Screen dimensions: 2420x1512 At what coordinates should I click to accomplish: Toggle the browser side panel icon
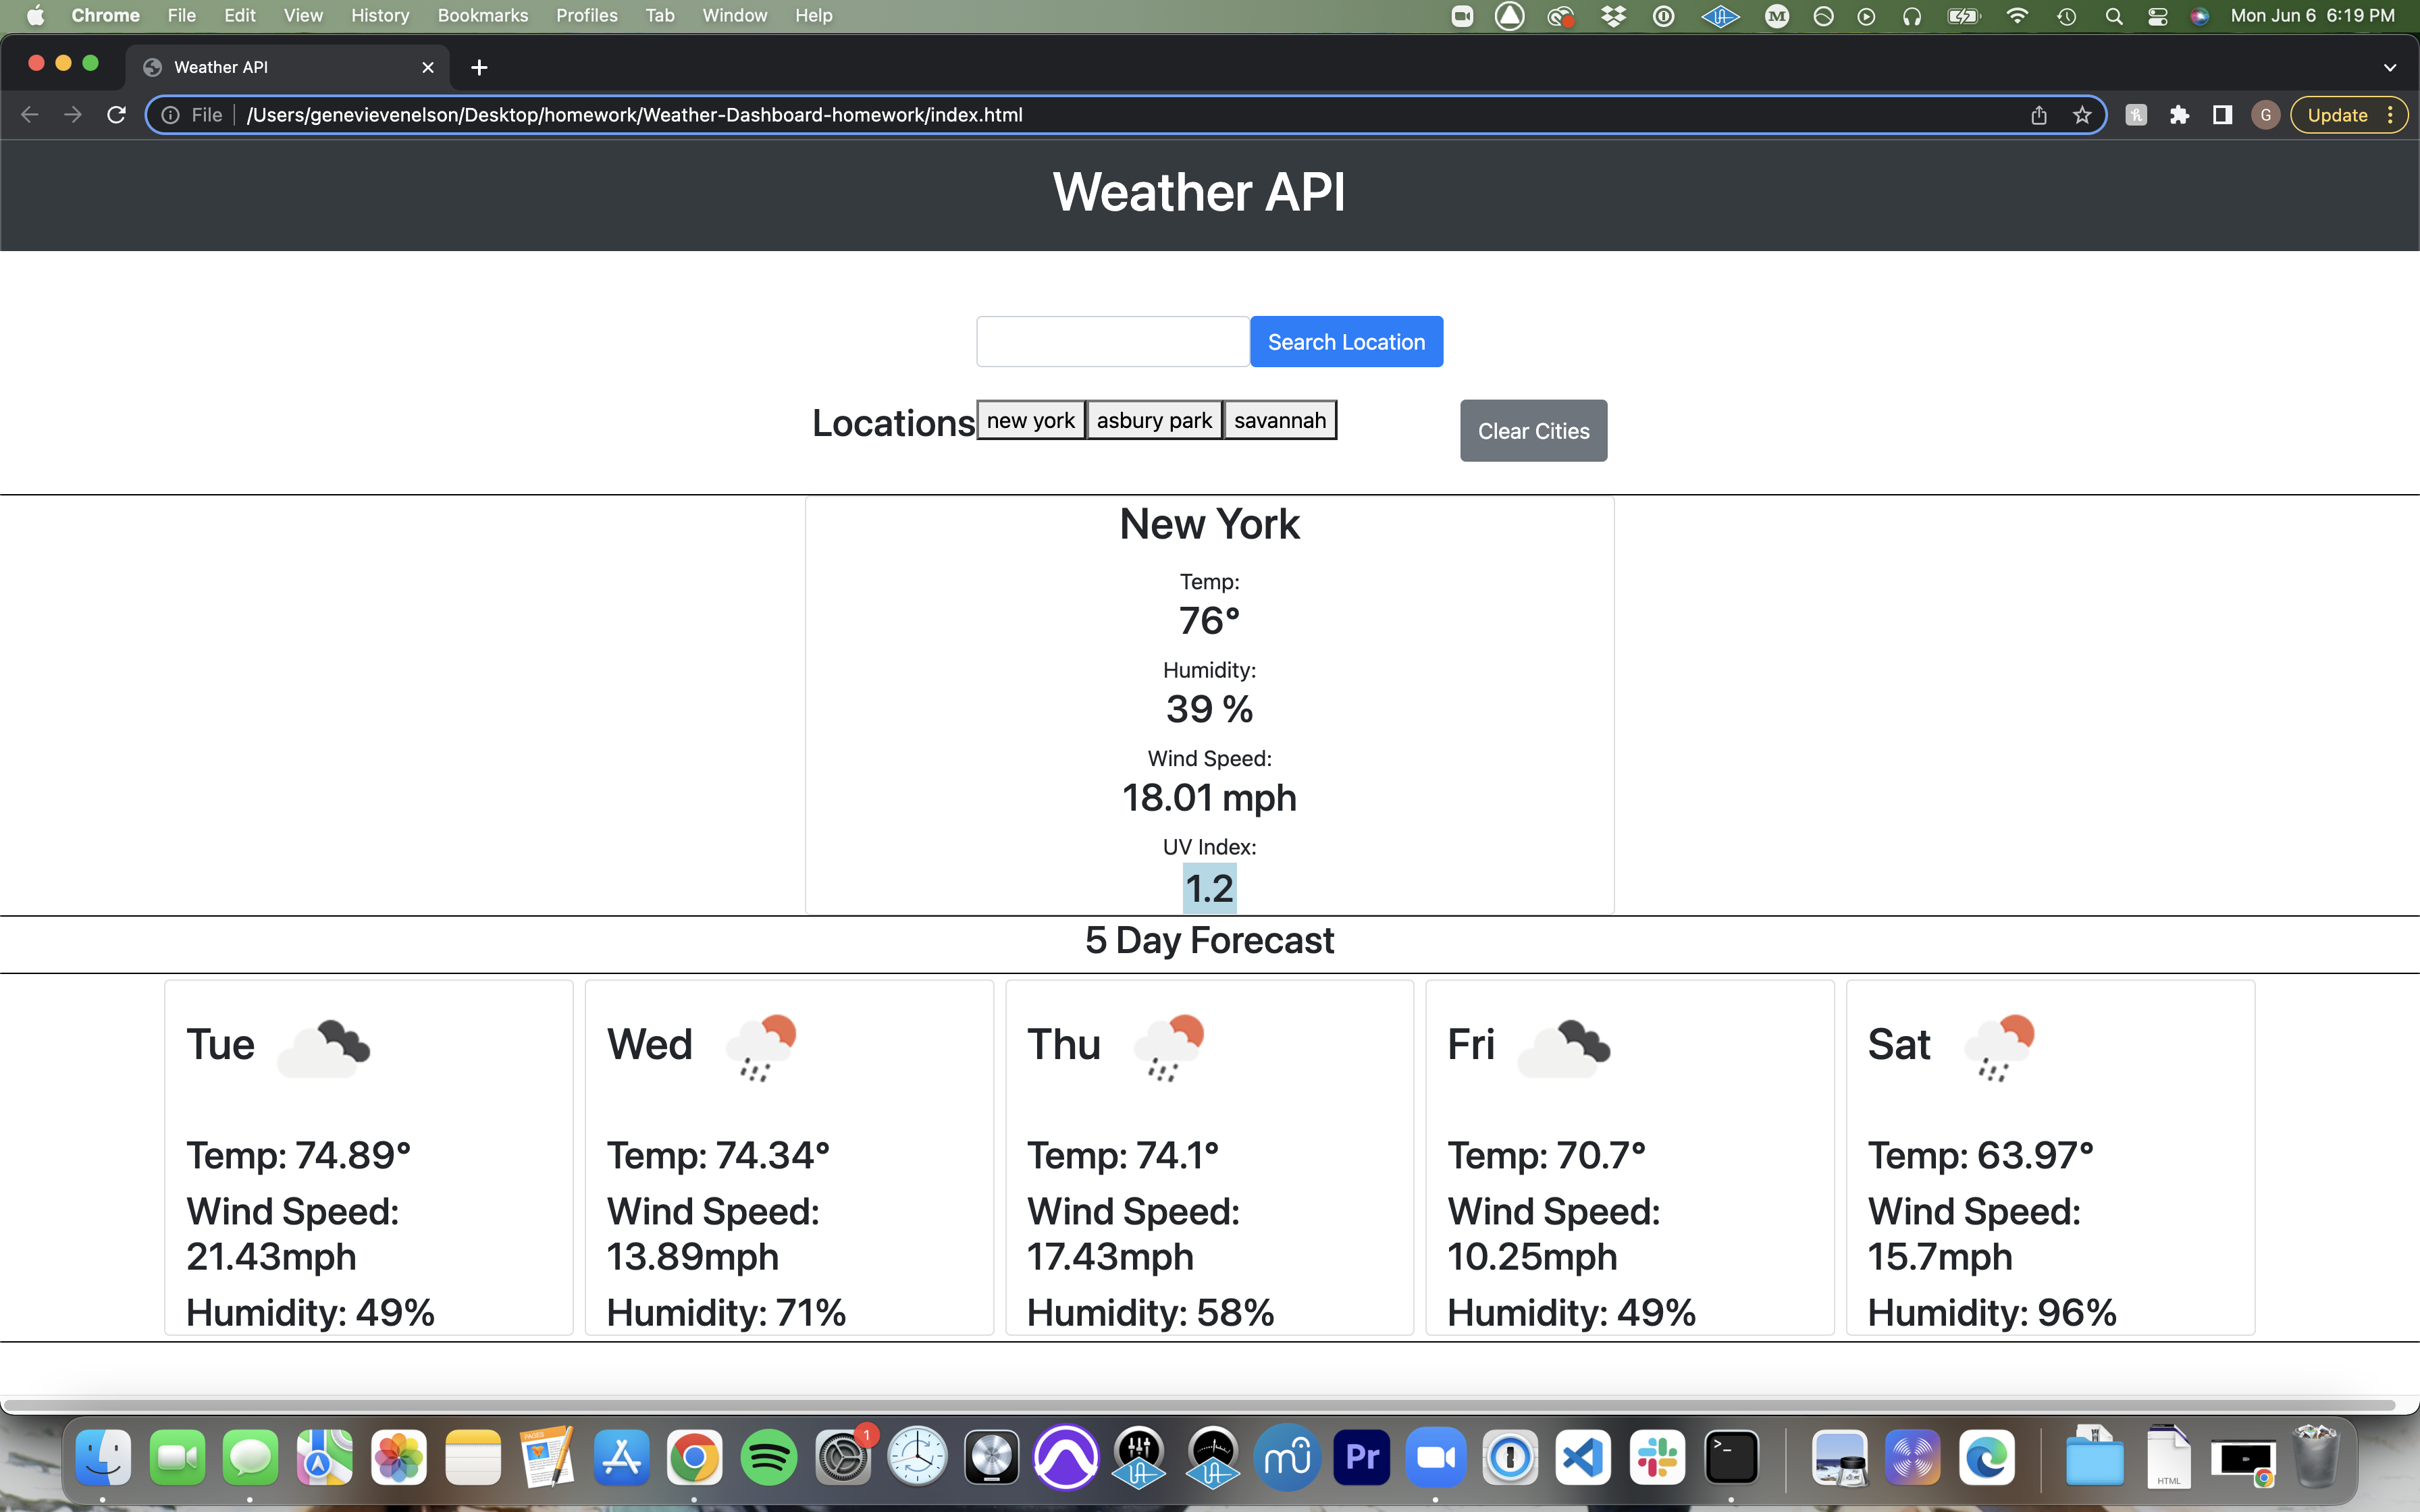click(2222, 115)
